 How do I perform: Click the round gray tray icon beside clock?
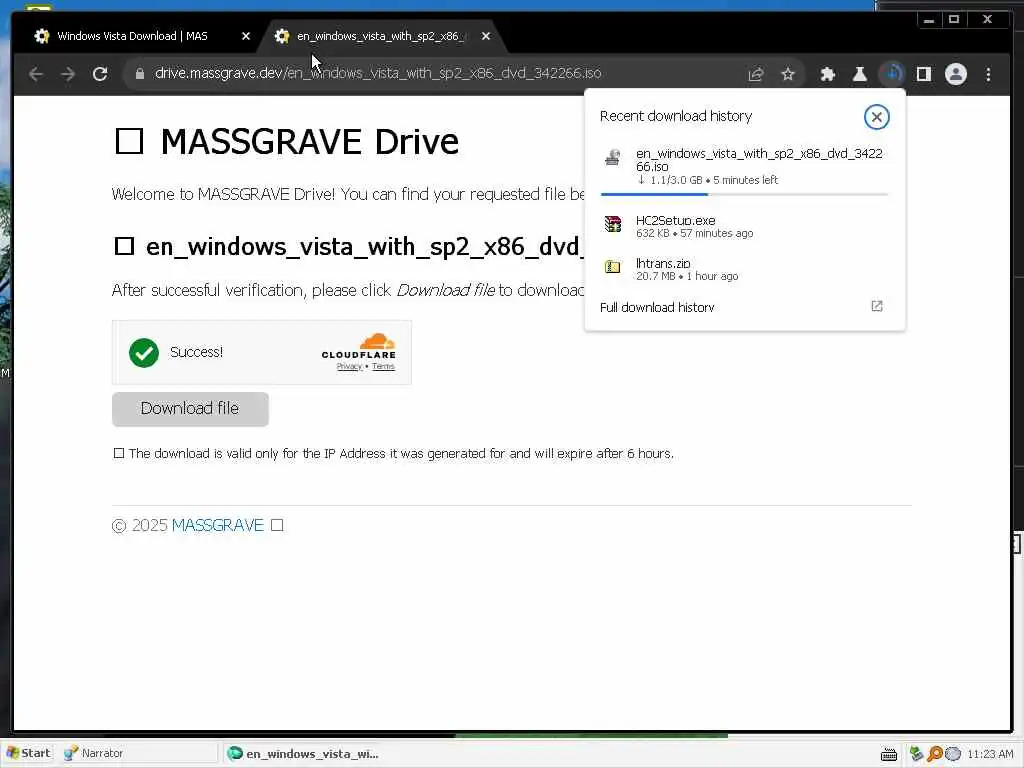[x=953, y=754]
